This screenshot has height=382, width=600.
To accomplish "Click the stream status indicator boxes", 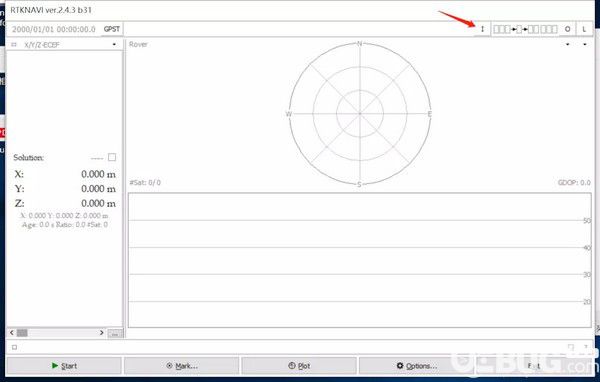I will [525, 29].
